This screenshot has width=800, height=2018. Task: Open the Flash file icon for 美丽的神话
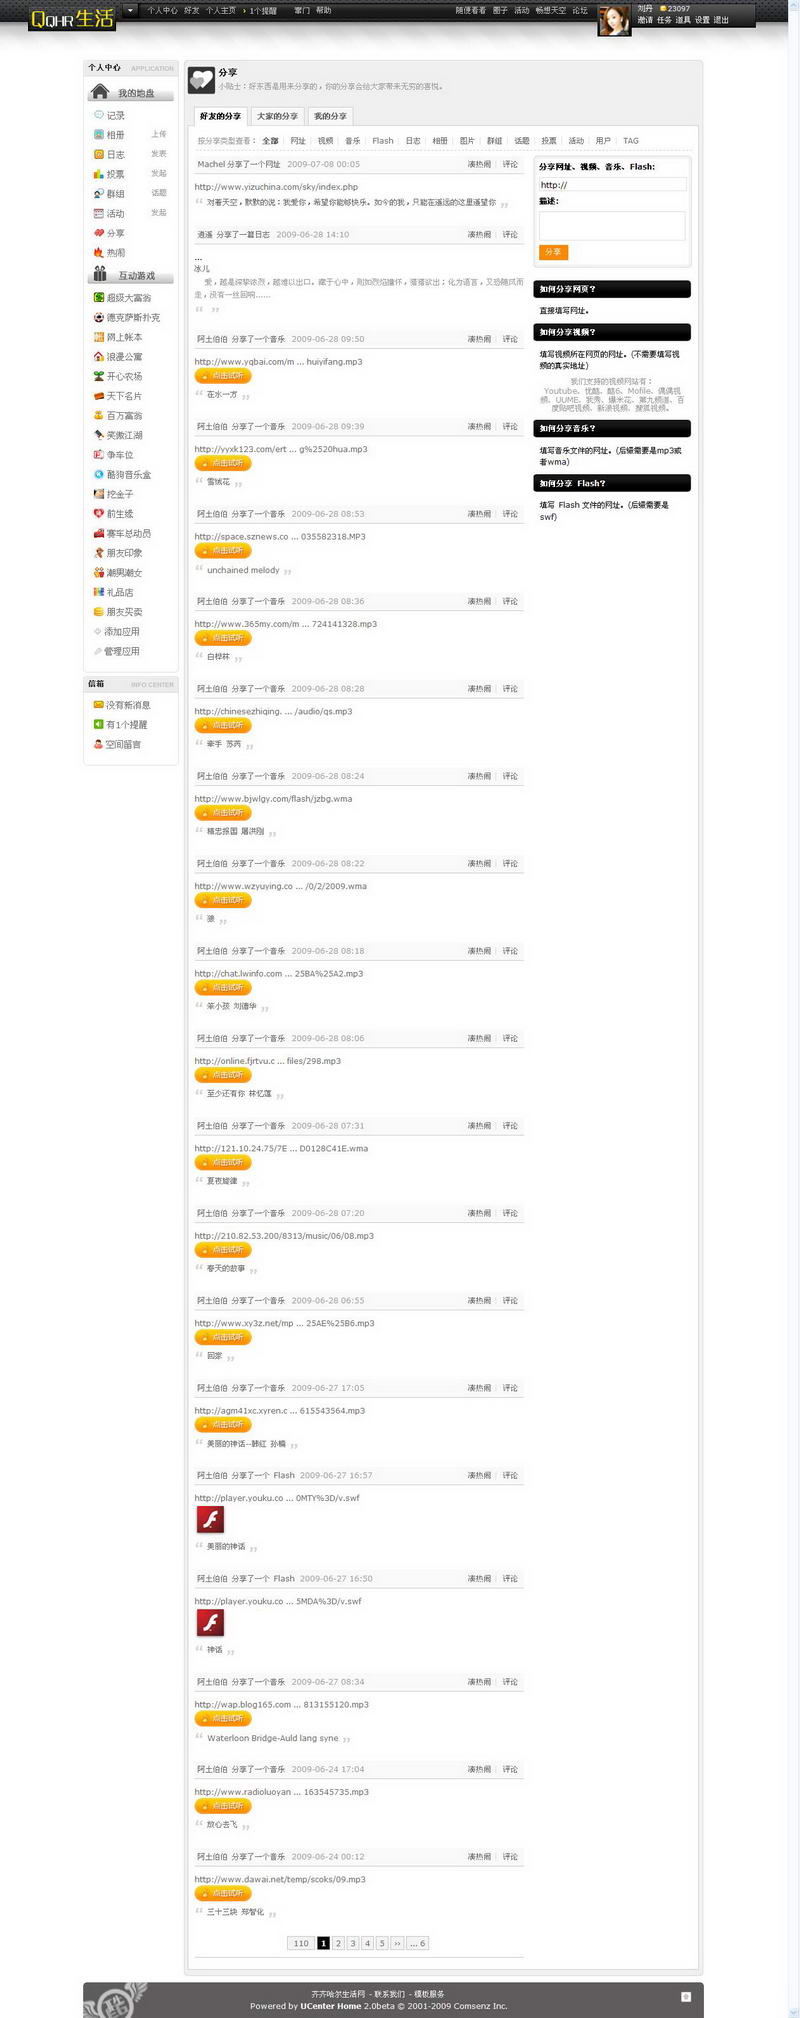pos(210,1520)
